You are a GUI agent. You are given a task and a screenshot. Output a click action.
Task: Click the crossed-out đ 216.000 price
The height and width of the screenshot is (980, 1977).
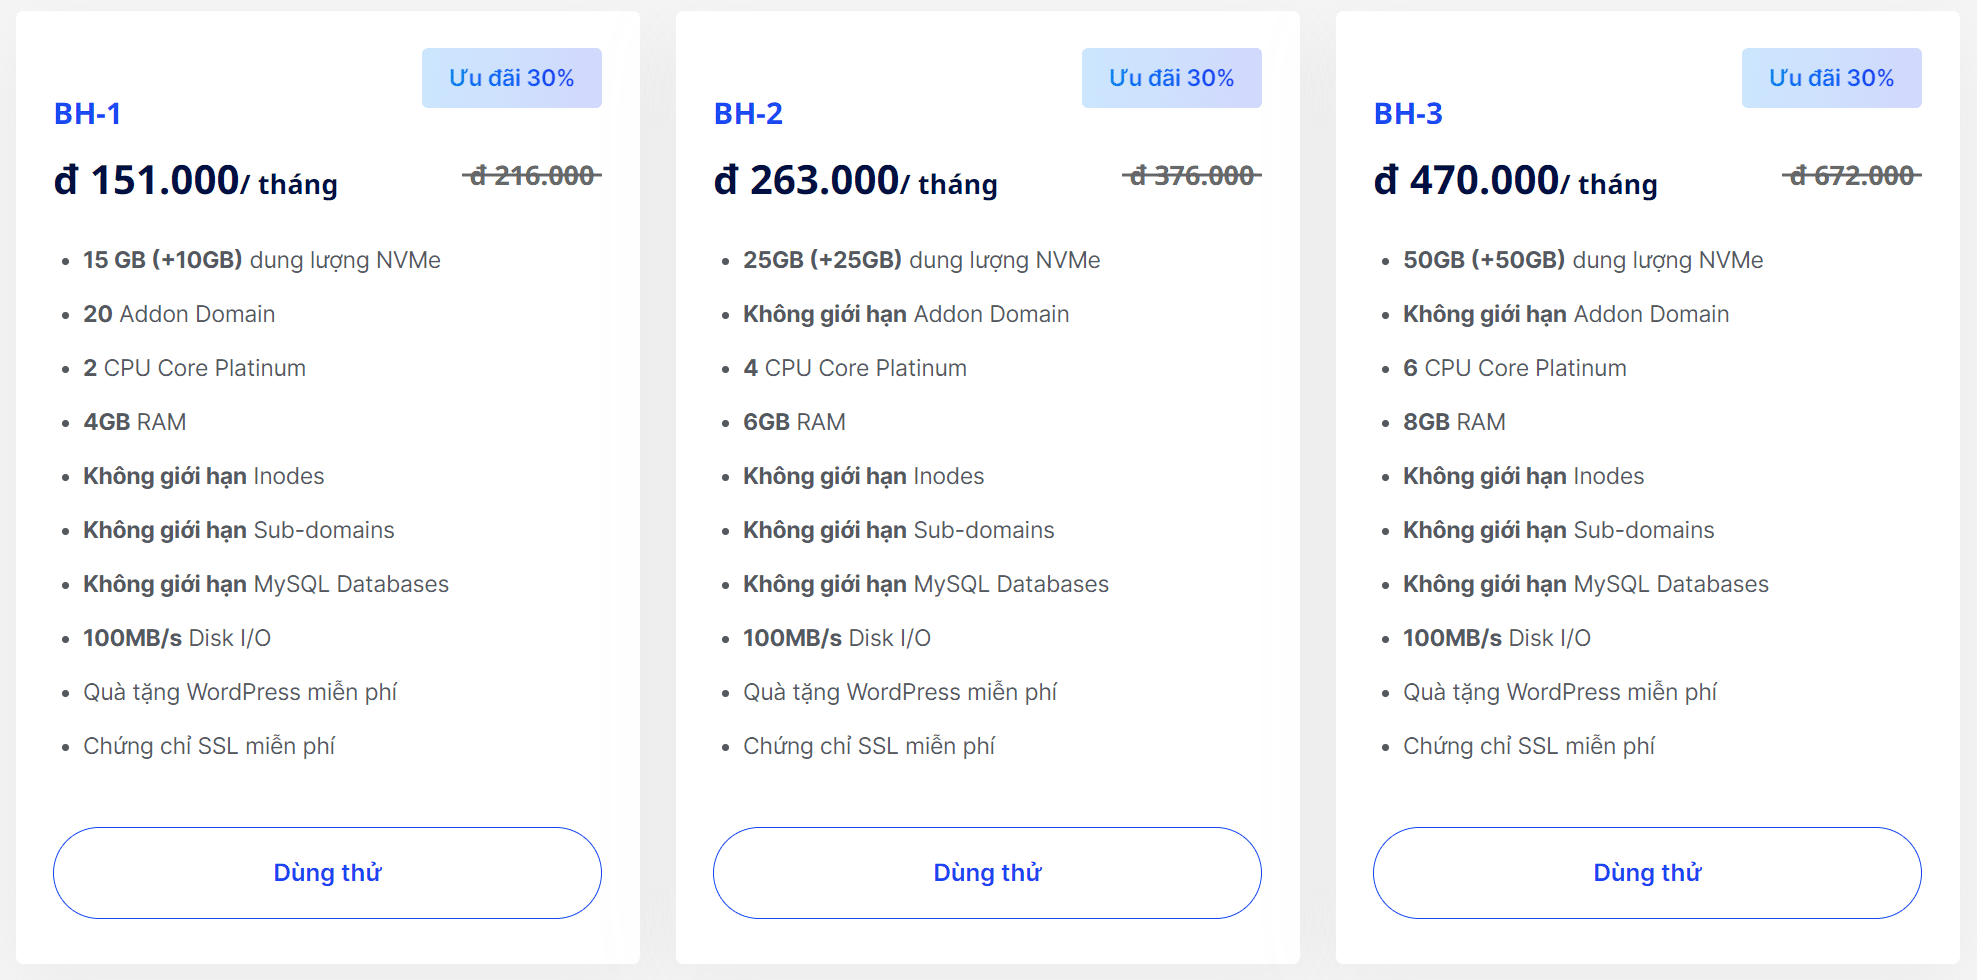pos(532,176)
